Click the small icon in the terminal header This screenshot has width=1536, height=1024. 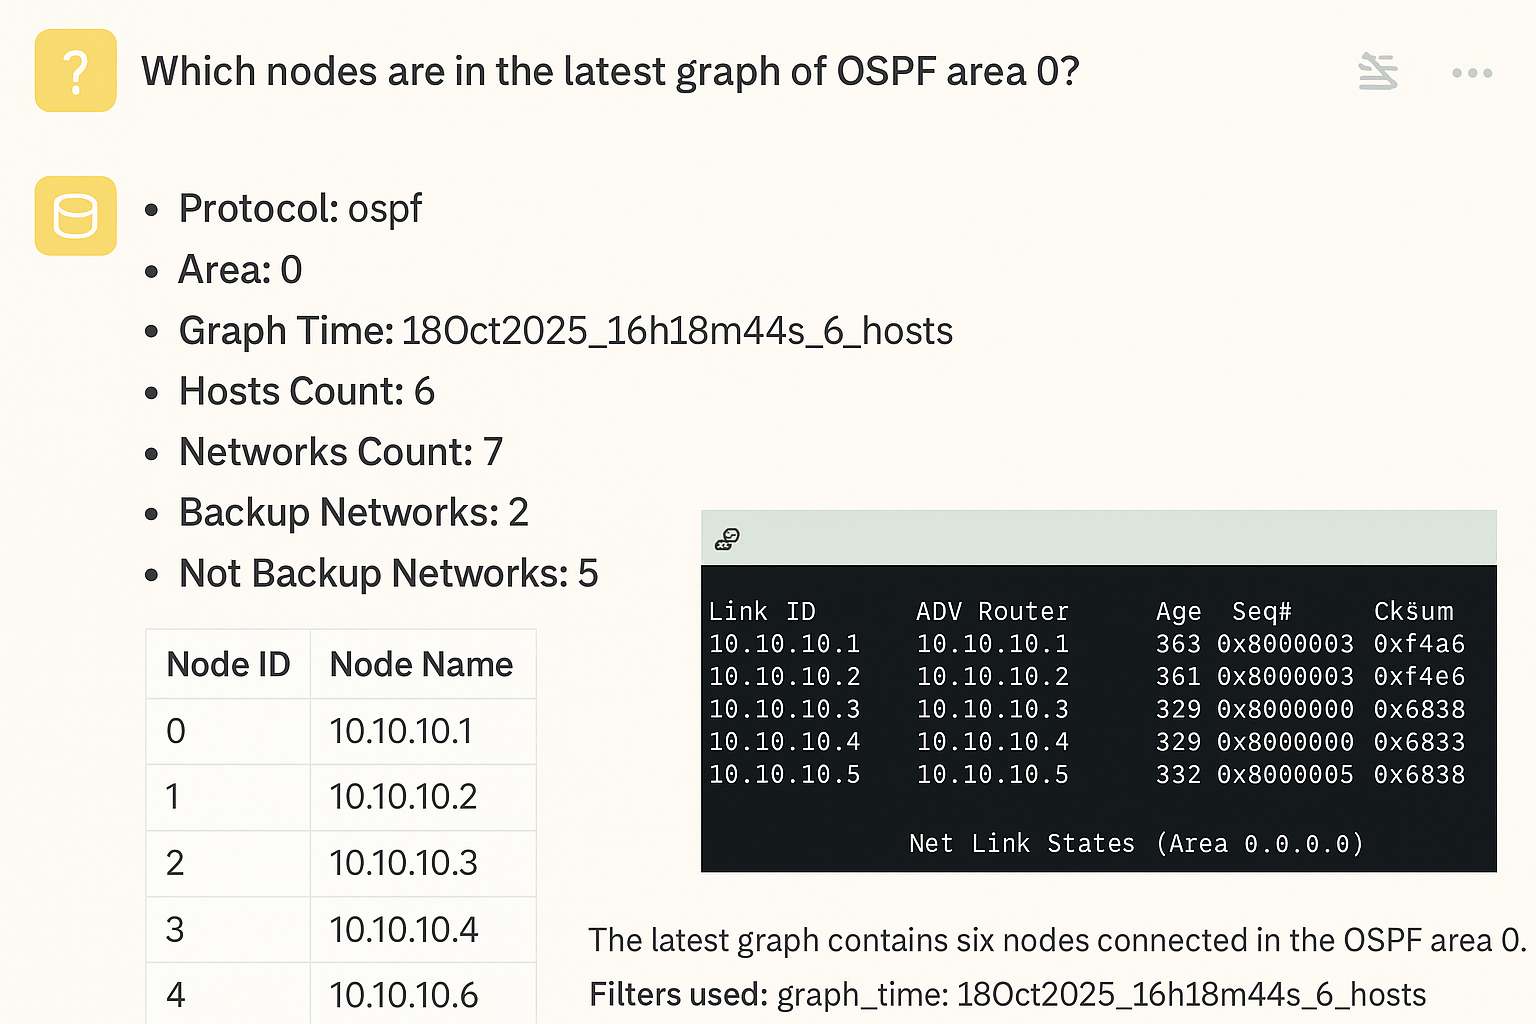pyautogui.click(x=727, y=540)
